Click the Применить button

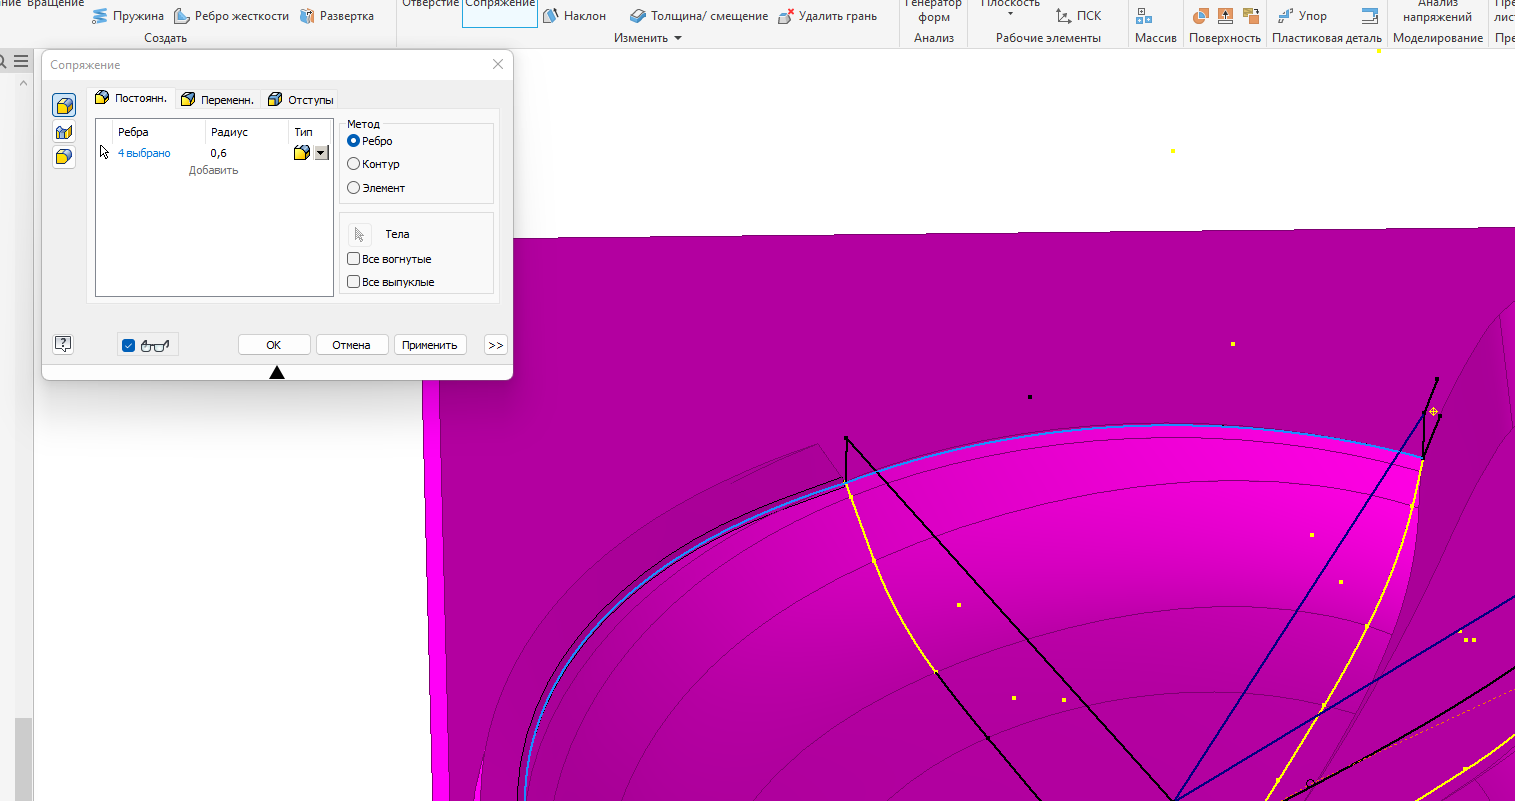click(430, 344)
